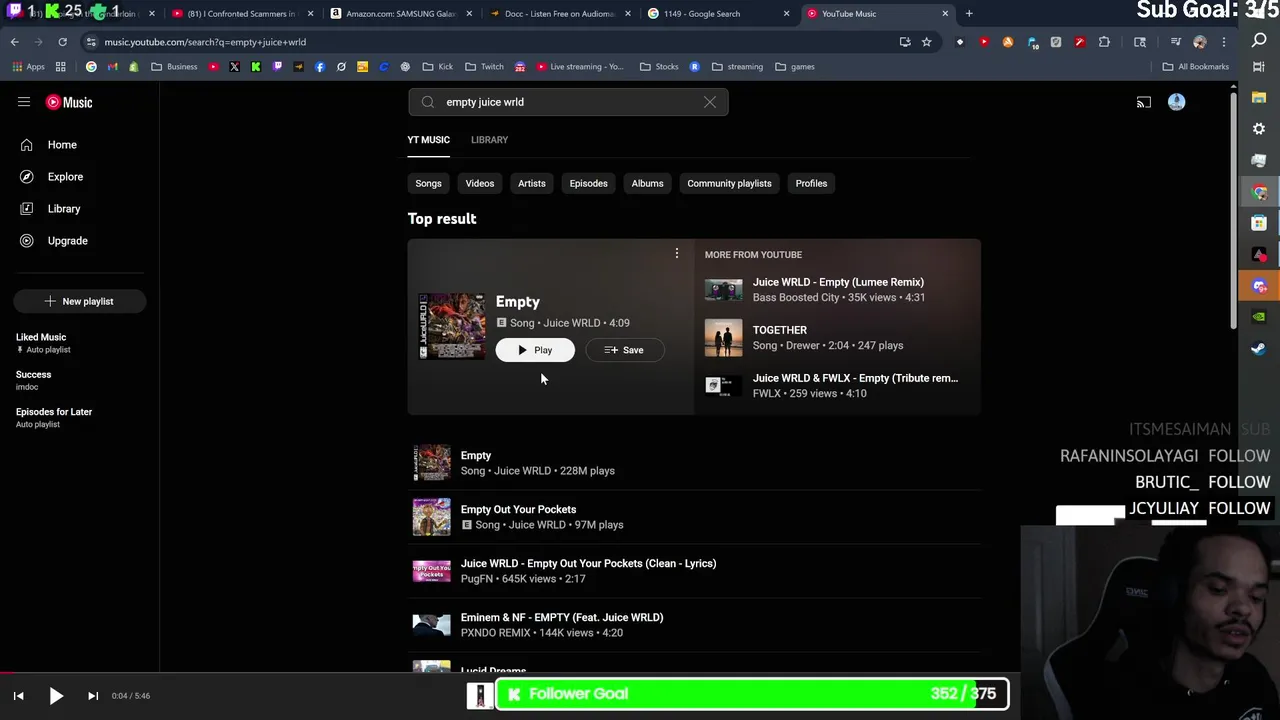Viewport: 1280px width, 720px height.
Task: Open Episodes for Later playlist
Action: 54,417
